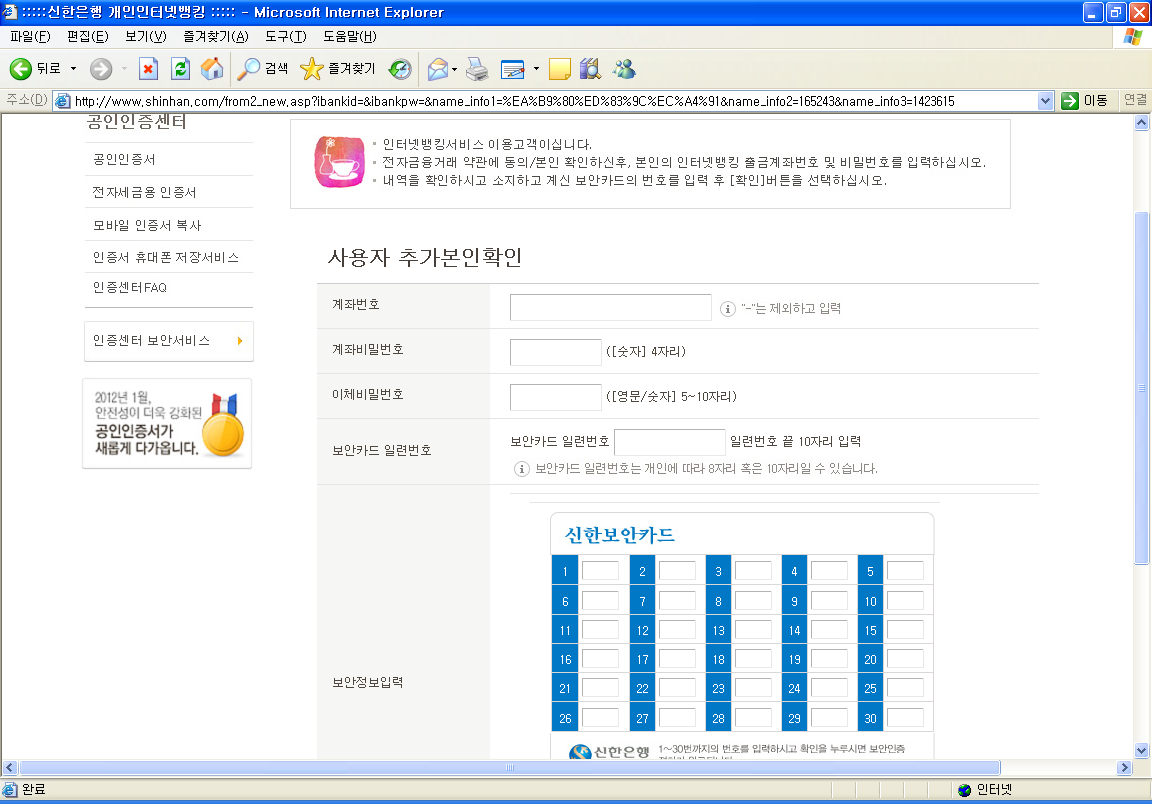This screenshot has width=1152, height=811.
Task: Refresh the page with green arrows icon
Action: (180, 69)
